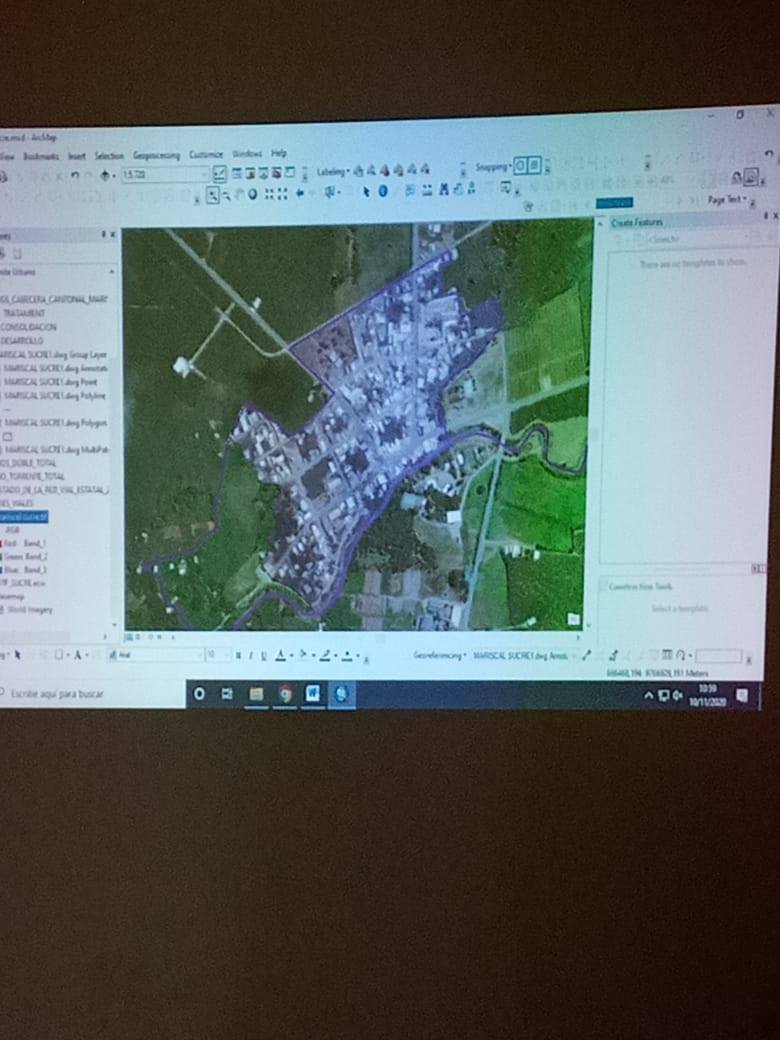
Task: Select the black arrow Select Elements tool
Action: [x=366, y=191]
